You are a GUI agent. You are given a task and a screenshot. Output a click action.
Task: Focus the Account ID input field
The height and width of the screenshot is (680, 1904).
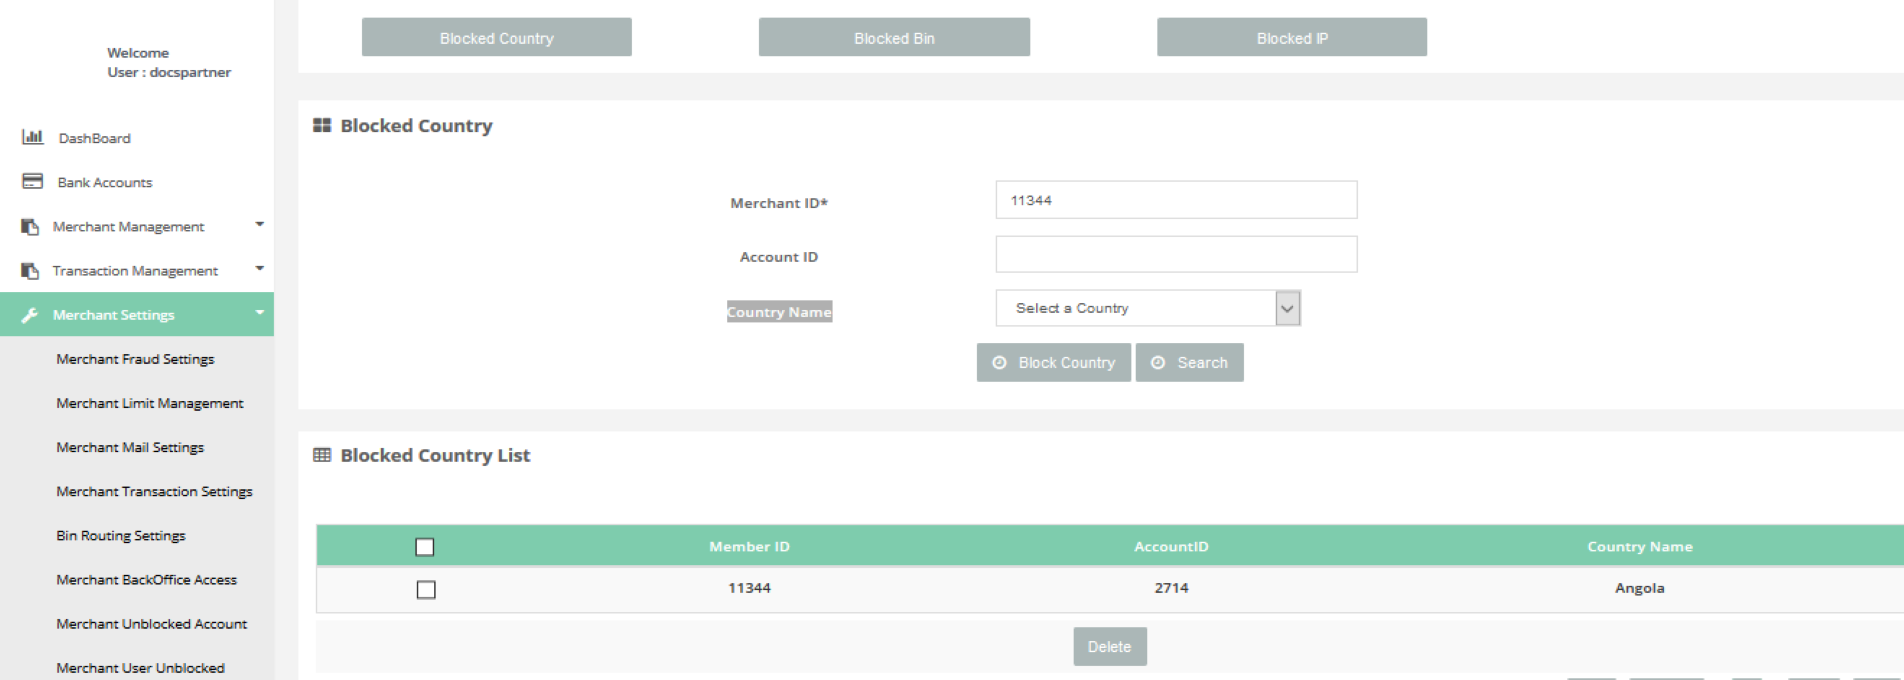click(x=1176, y=254)
